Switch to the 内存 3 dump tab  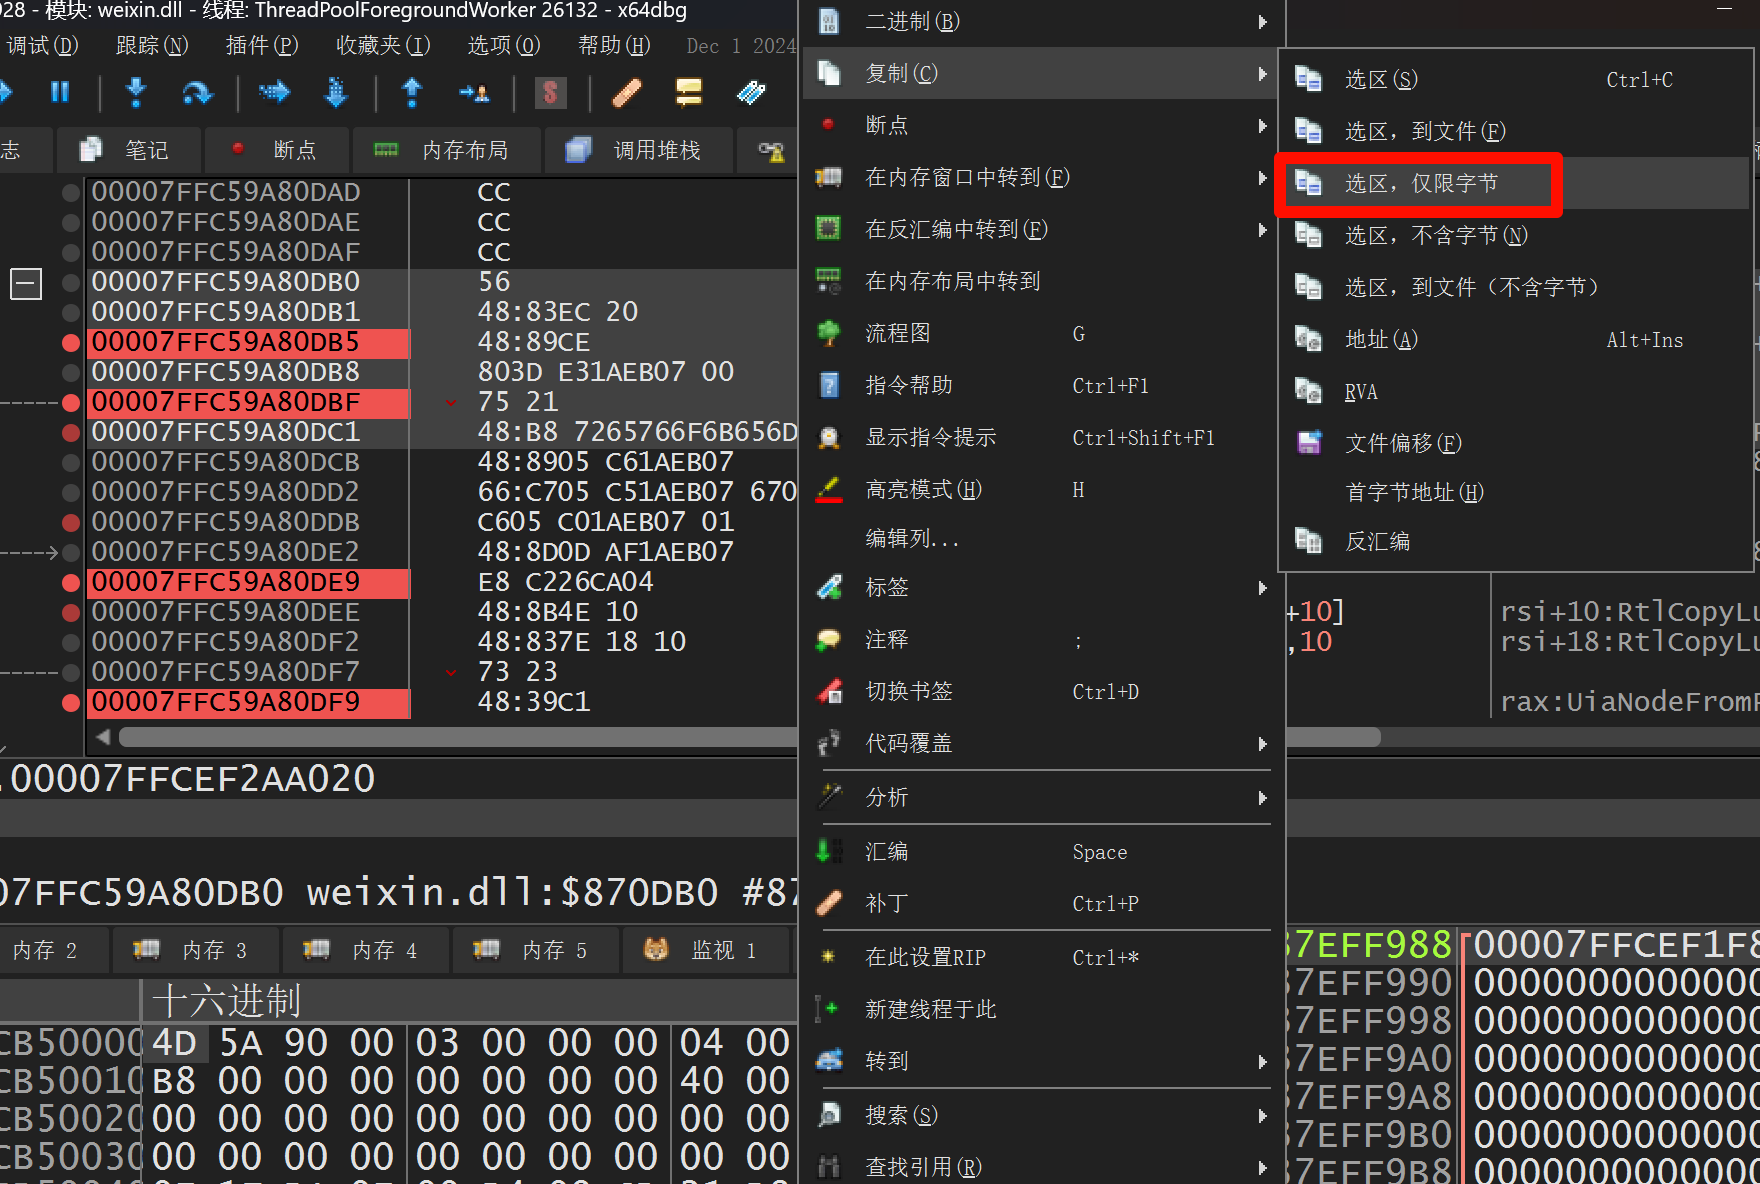(194, 950)
